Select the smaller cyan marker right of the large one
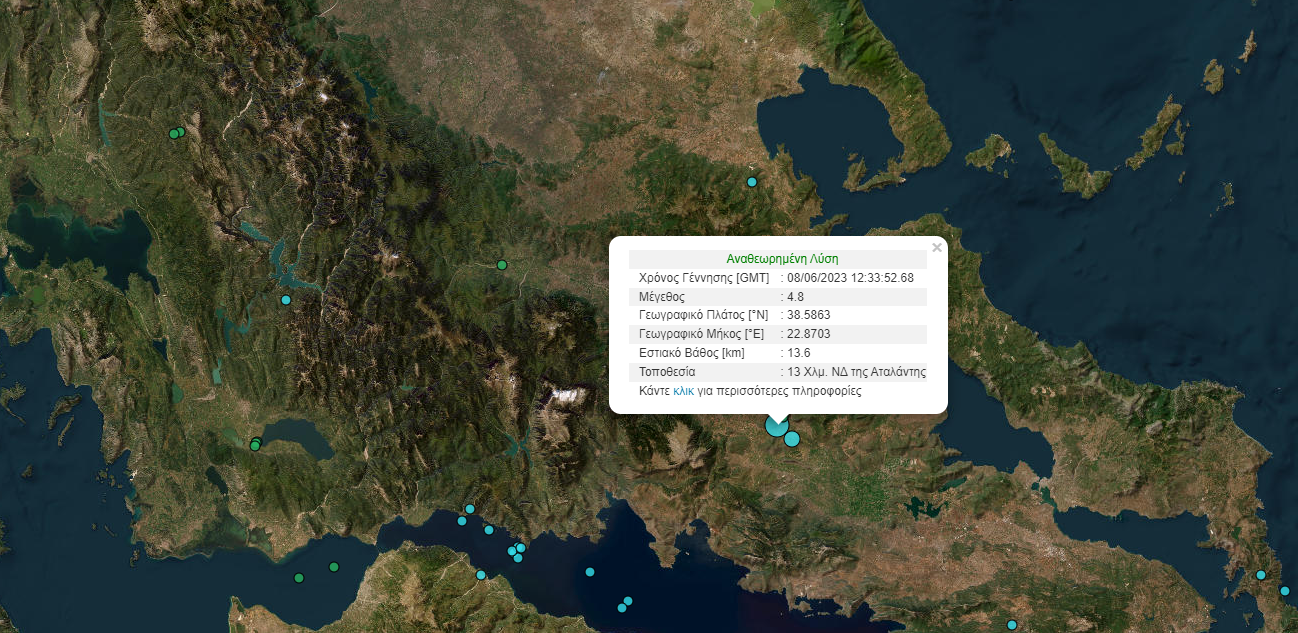 [792, 438]
